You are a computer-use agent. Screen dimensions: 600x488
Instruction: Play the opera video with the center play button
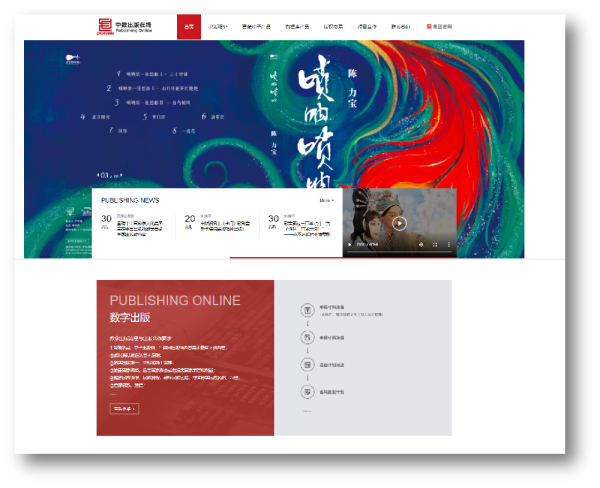(x=399, y=224)
